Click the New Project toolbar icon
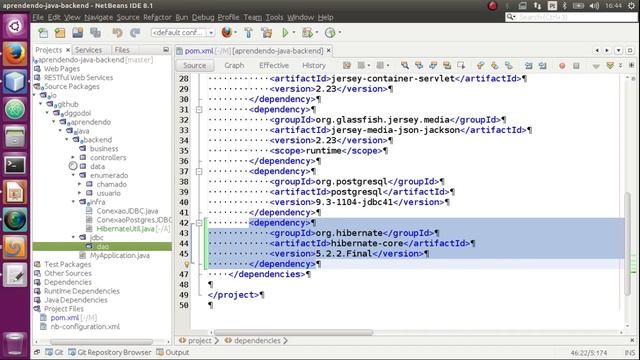 60,33
